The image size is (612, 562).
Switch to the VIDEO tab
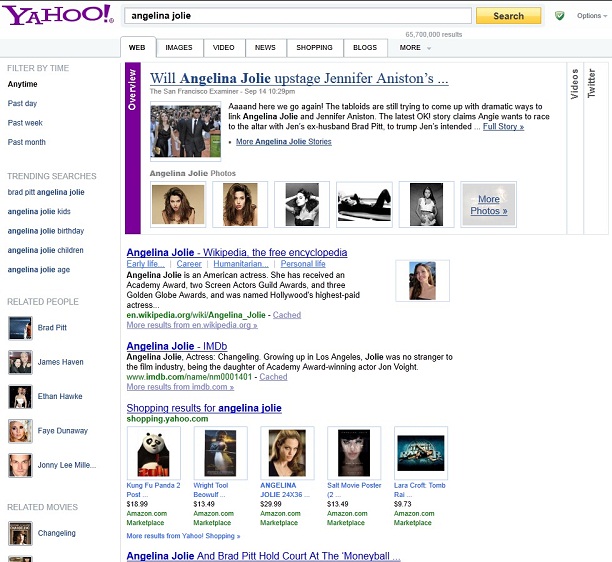(x=224, y=48)
